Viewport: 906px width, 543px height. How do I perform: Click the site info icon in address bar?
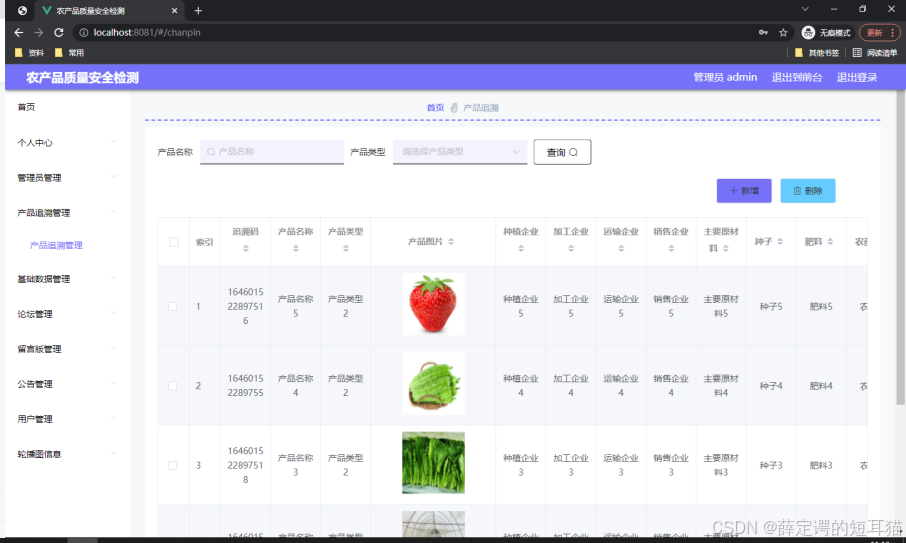pyautogui.click(x=84, y=32)
